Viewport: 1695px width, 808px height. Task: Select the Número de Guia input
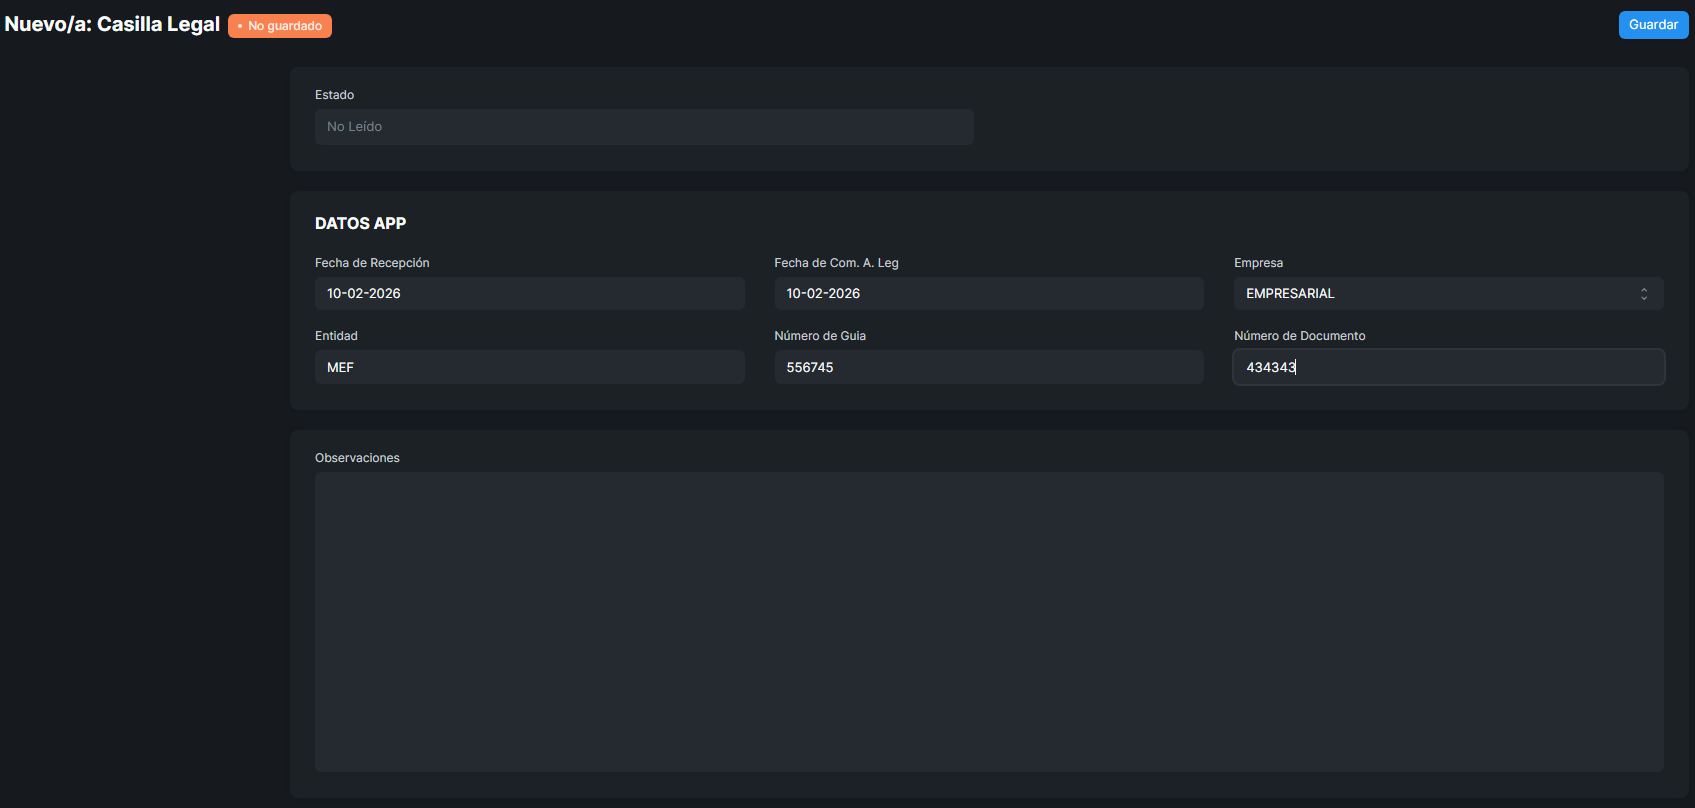click(x=988, y=368)
